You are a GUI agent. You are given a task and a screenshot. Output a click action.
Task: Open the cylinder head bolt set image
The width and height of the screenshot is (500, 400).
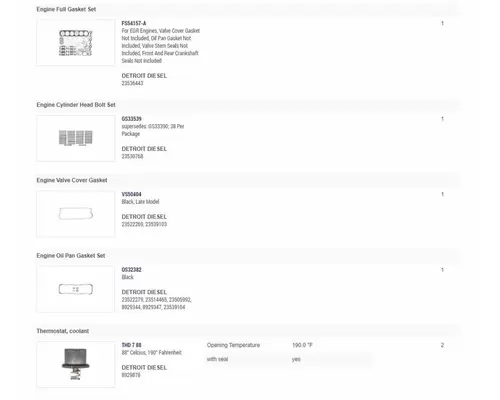click(x=76, y=138)
